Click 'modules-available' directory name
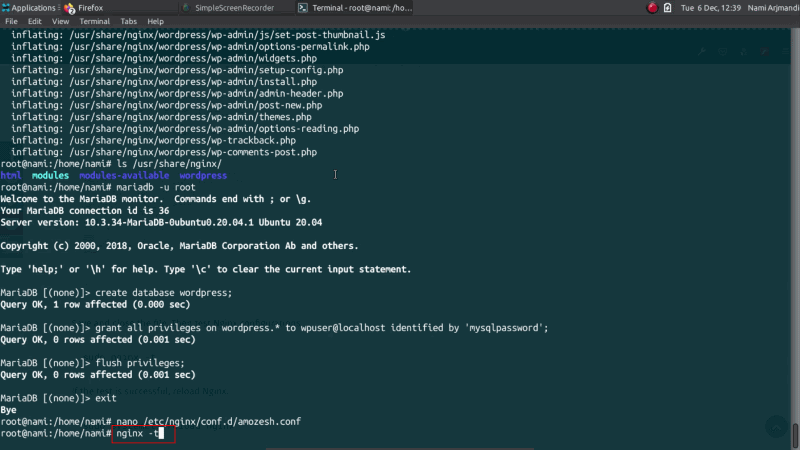This screenshot has width=800, height=450. coord(124,176)
